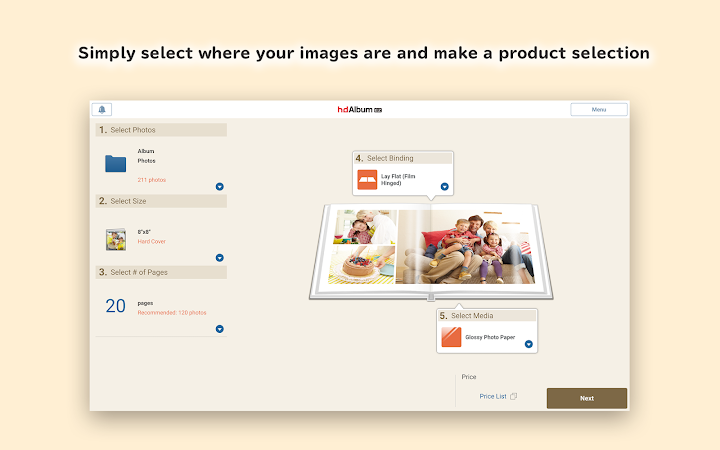The height and width of the screenshot is (450, 720).
Task: Click the Next button
Action: tap(587, 398)
